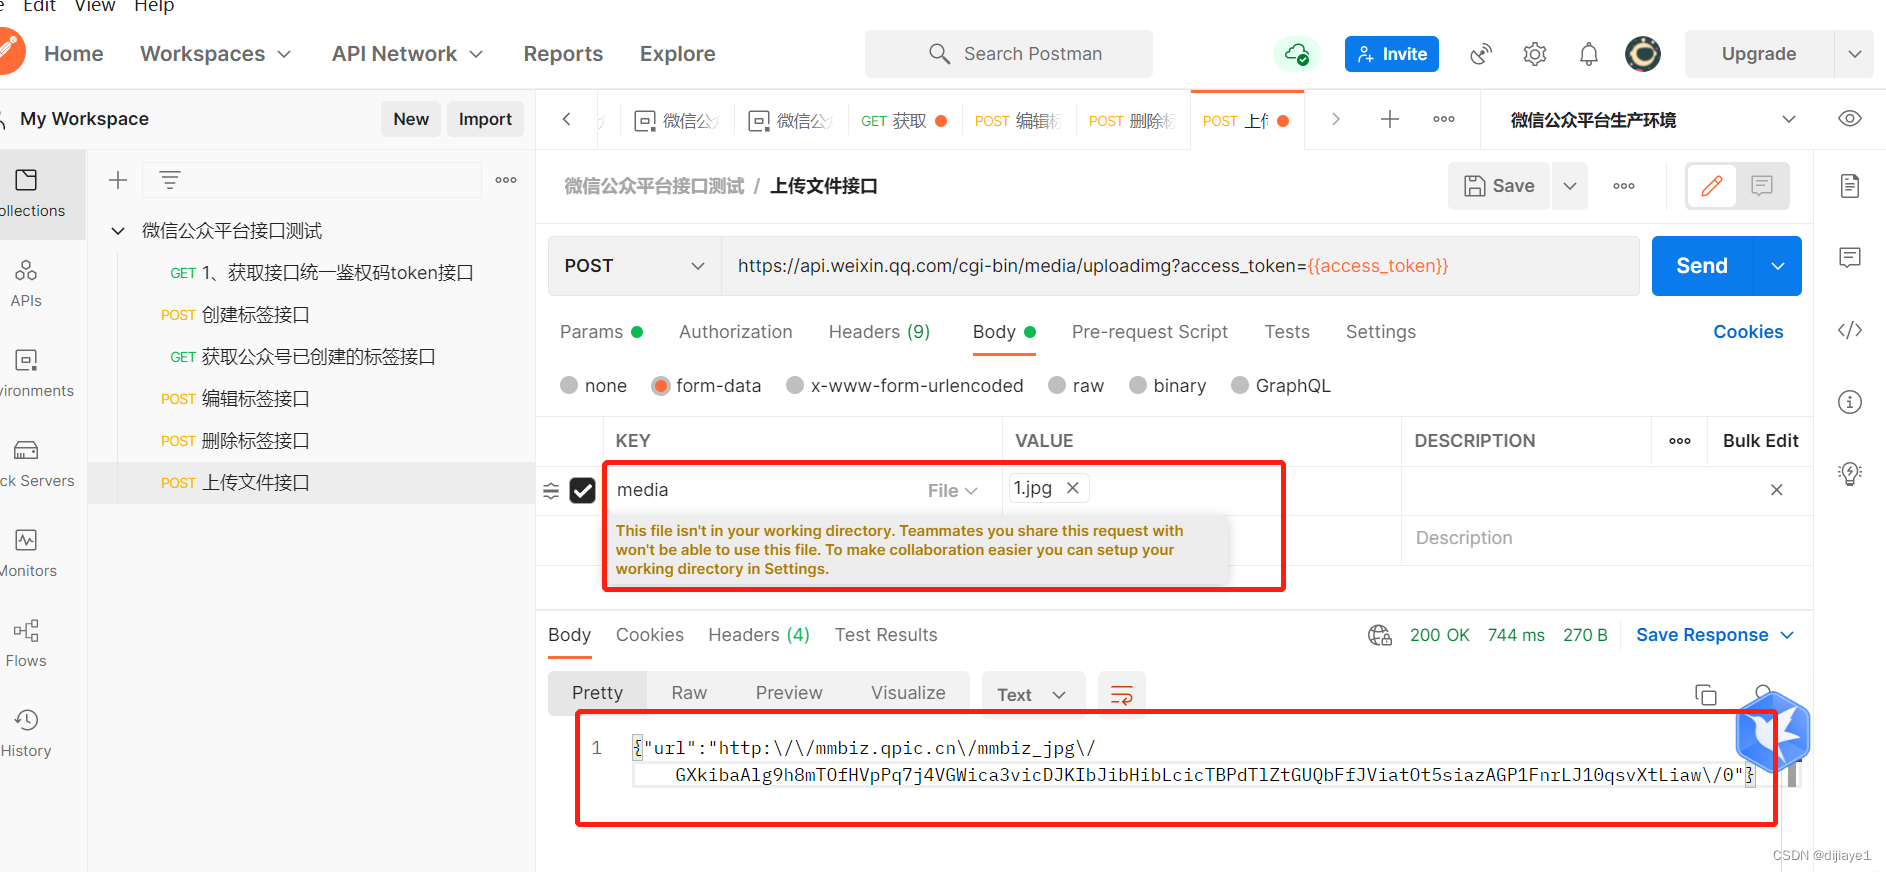Open the Send options arrow
Viewport: 1886px width, 872px height.
coord(1777,266)
